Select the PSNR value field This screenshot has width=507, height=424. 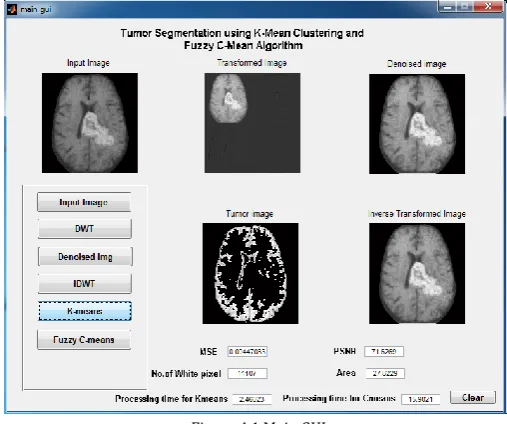(384, 351)
